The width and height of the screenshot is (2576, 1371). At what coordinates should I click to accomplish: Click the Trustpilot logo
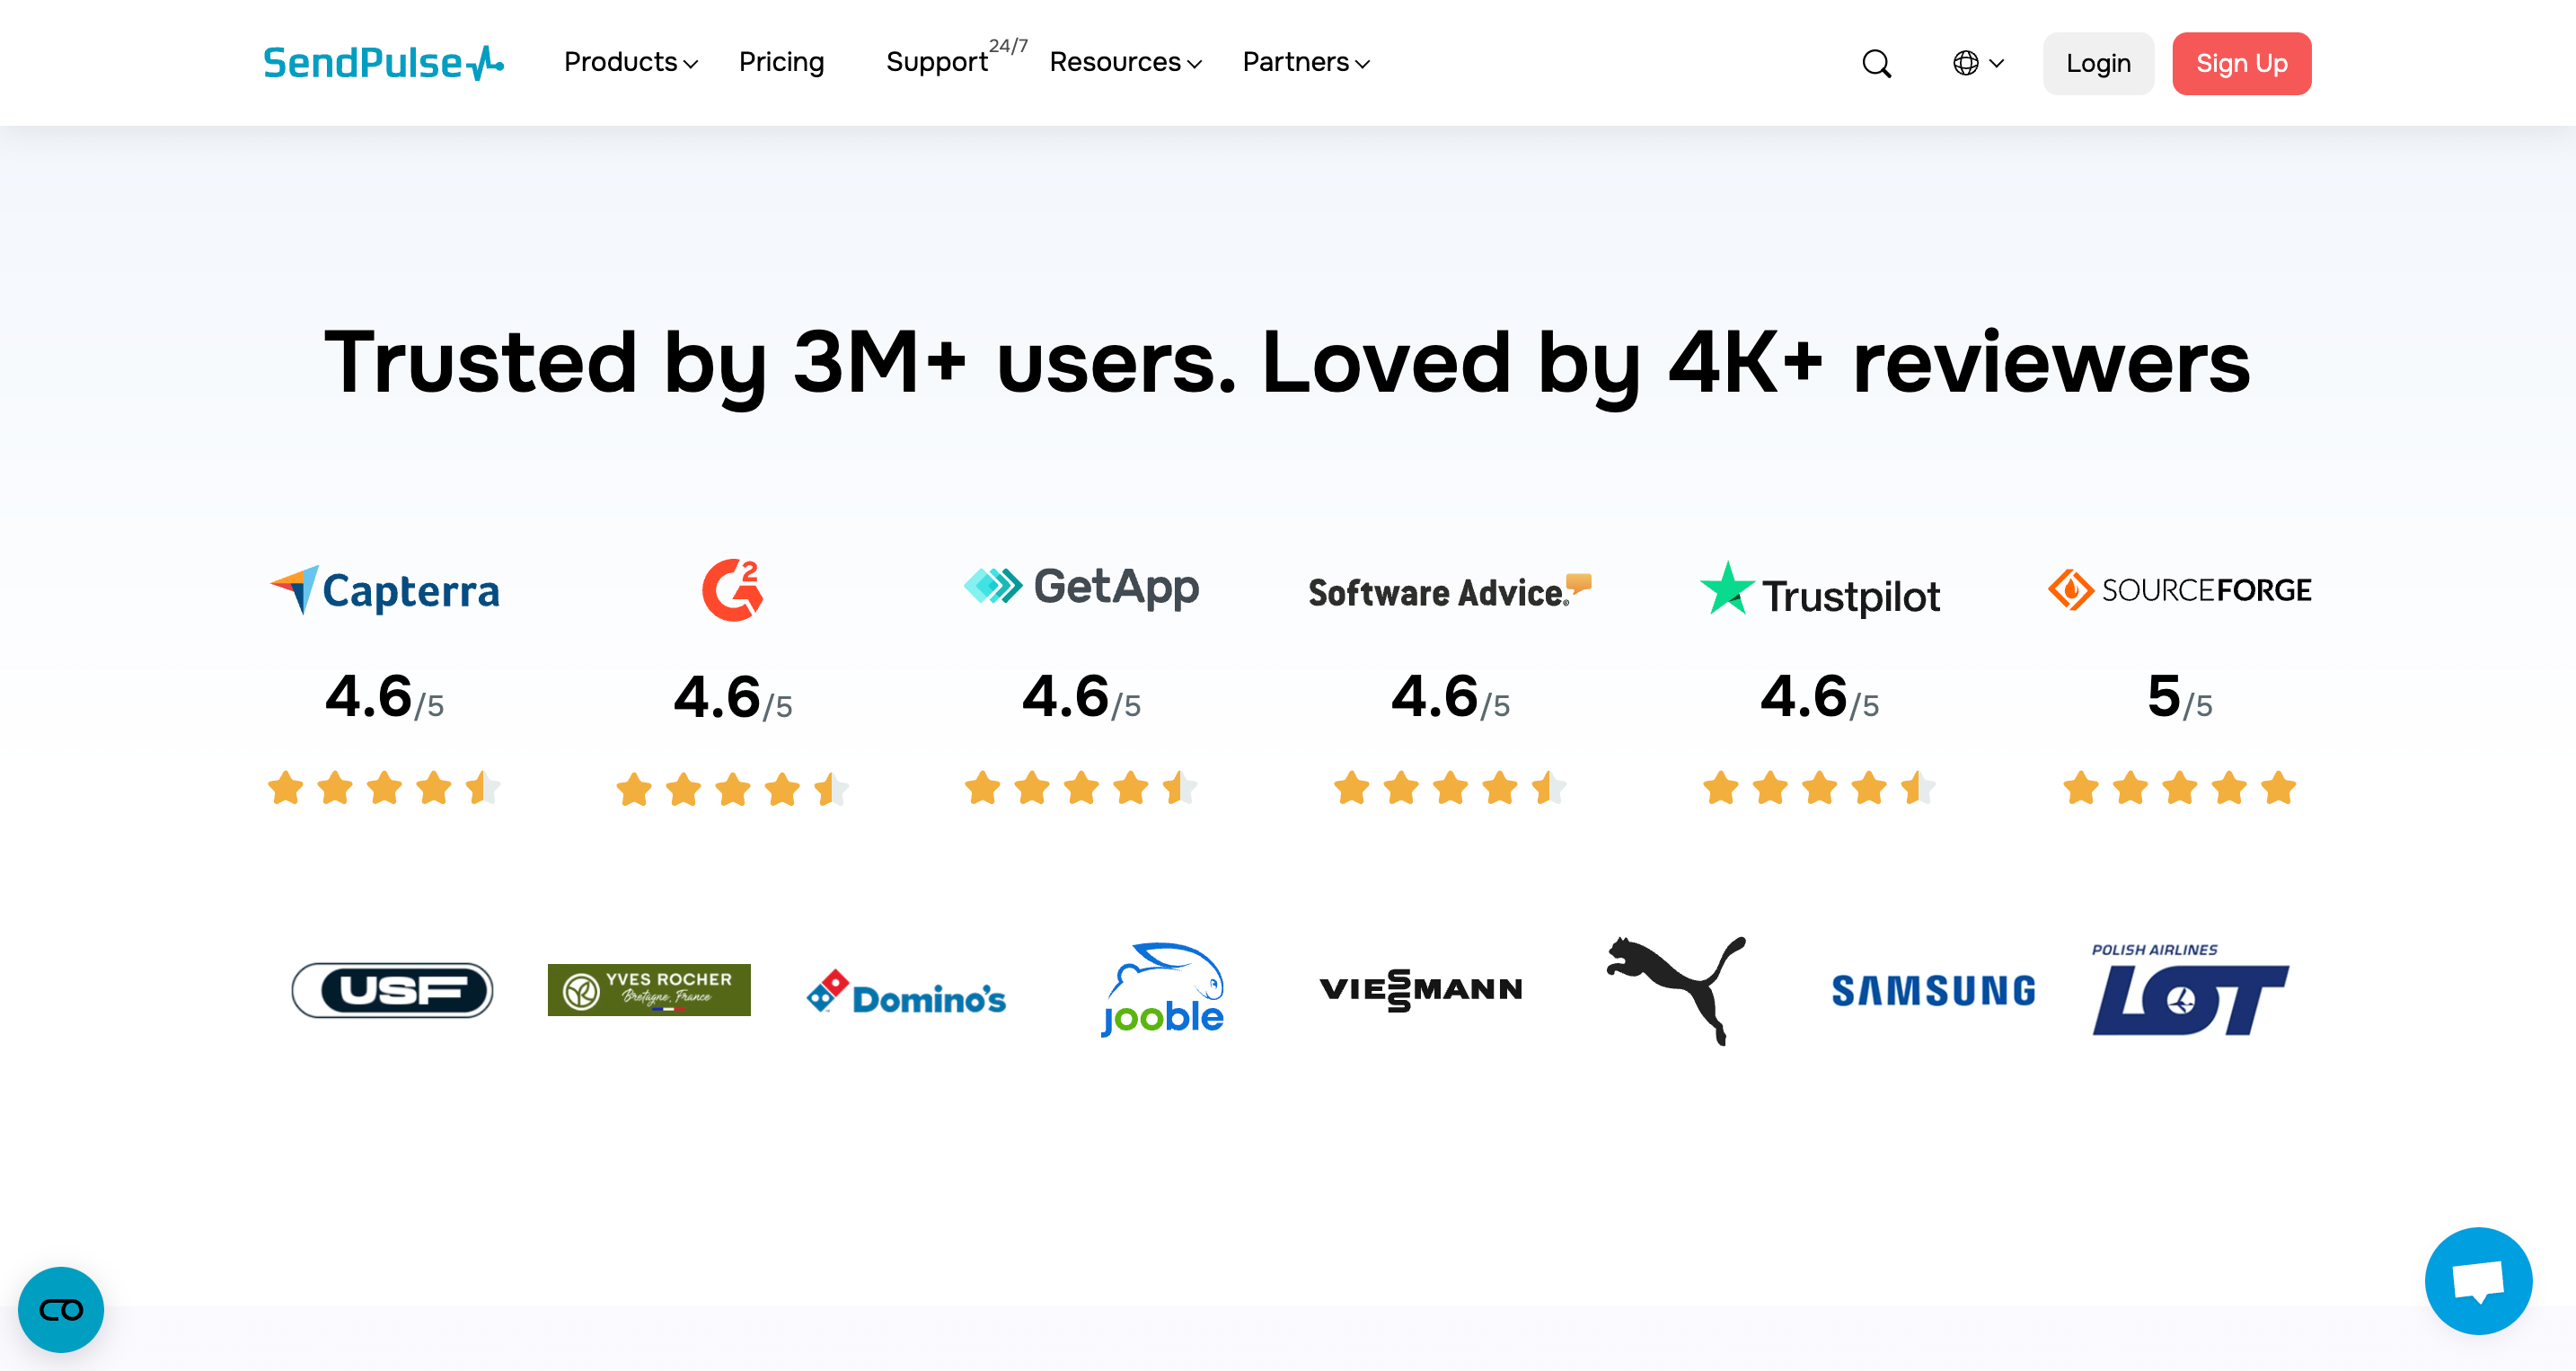coord(1820,592)
